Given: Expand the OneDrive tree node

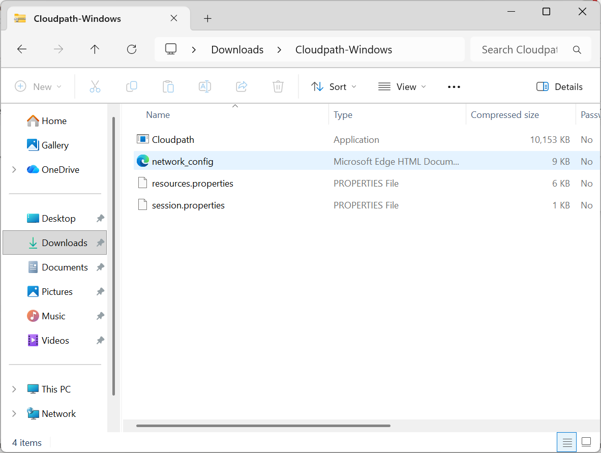Looking at the screenshot, I should [14, 169].
